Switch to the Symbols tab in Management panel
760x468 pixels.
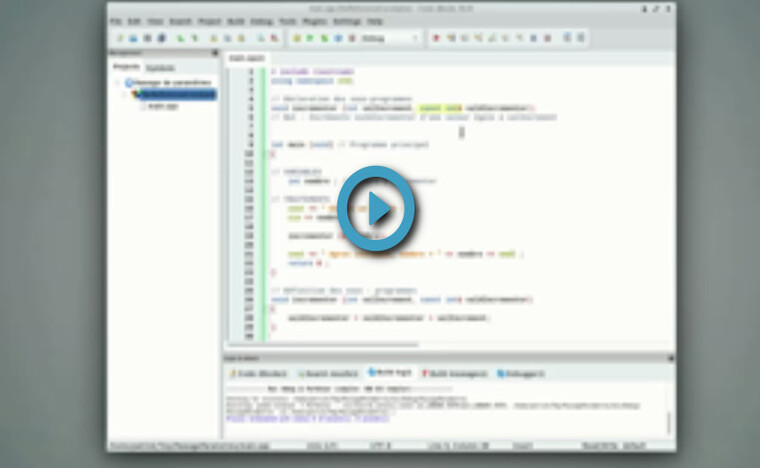pos(161,67)
